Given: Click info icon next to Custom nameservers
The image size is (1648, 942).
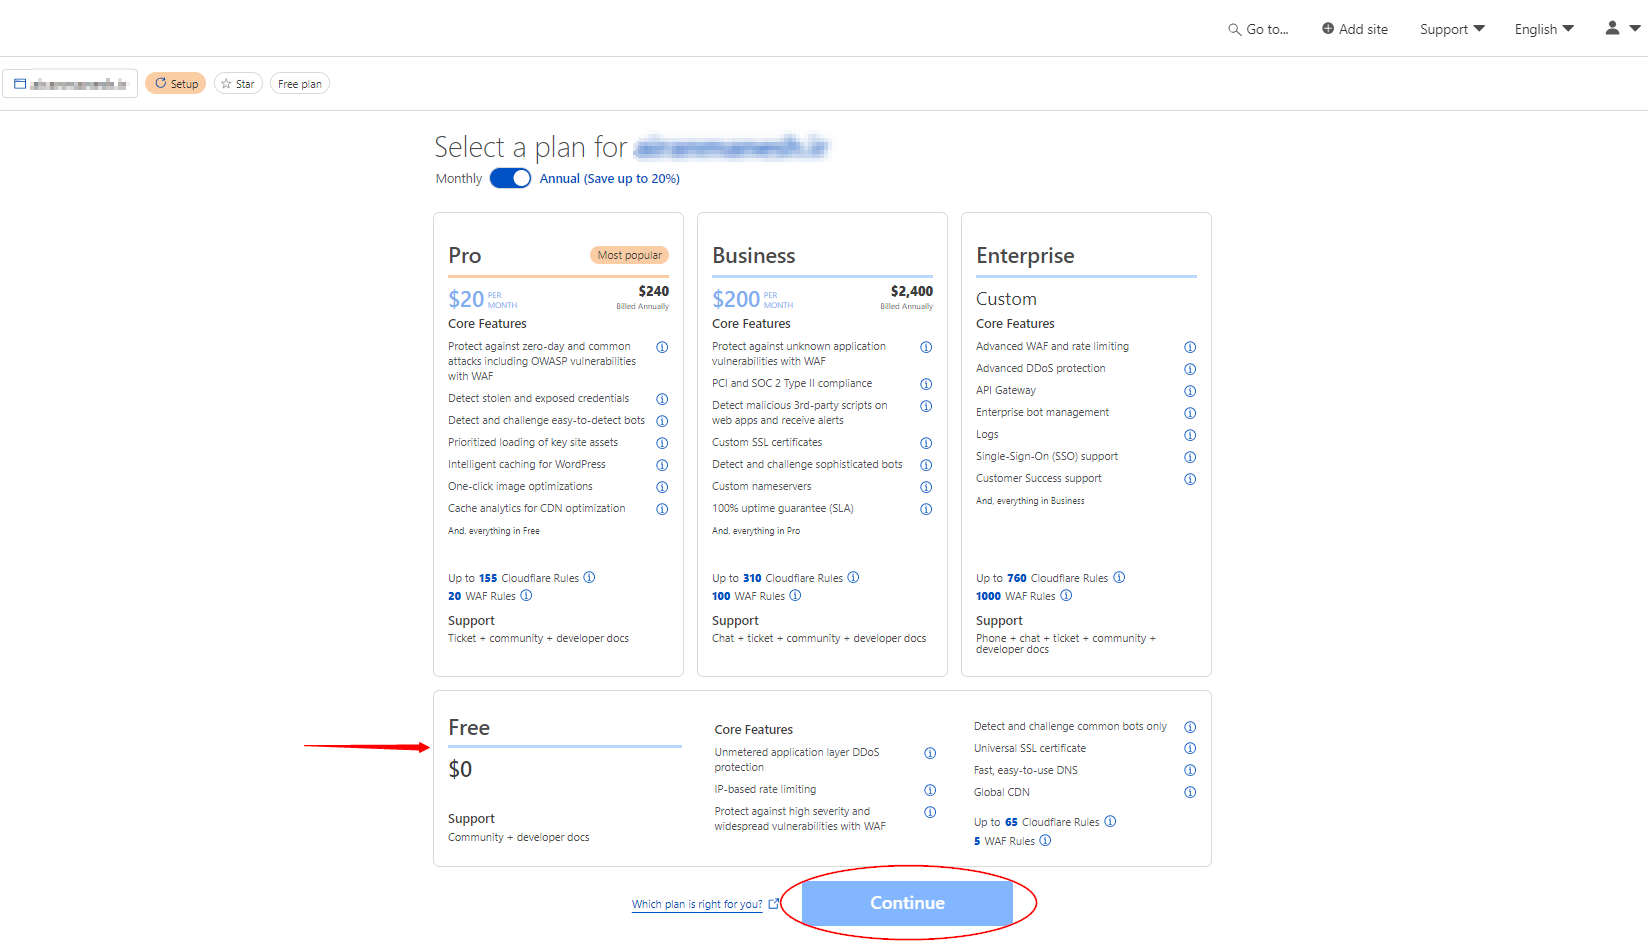Looking at the screenshot, I should tap(926, 487).
